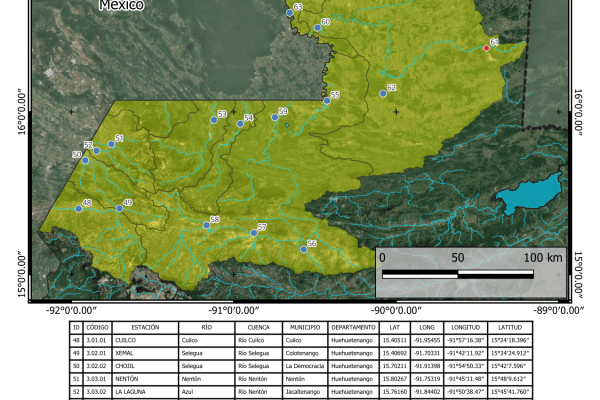600x400 pixels.
Task: Click station marker 48
Action: [79, 209]
